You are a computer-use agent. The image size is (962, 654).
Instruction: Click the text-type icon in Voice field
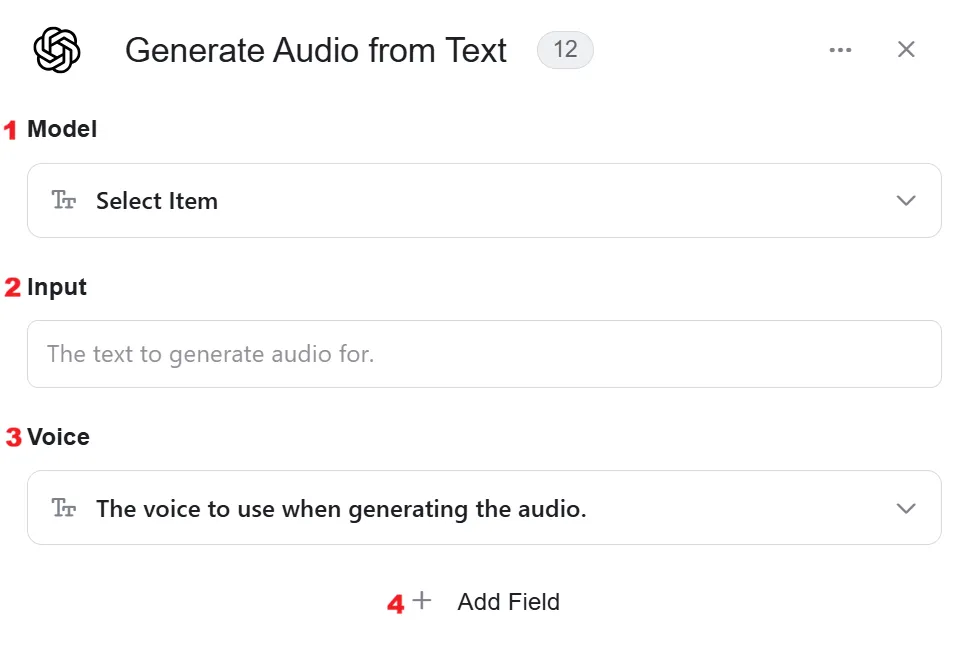pos(63,508)
